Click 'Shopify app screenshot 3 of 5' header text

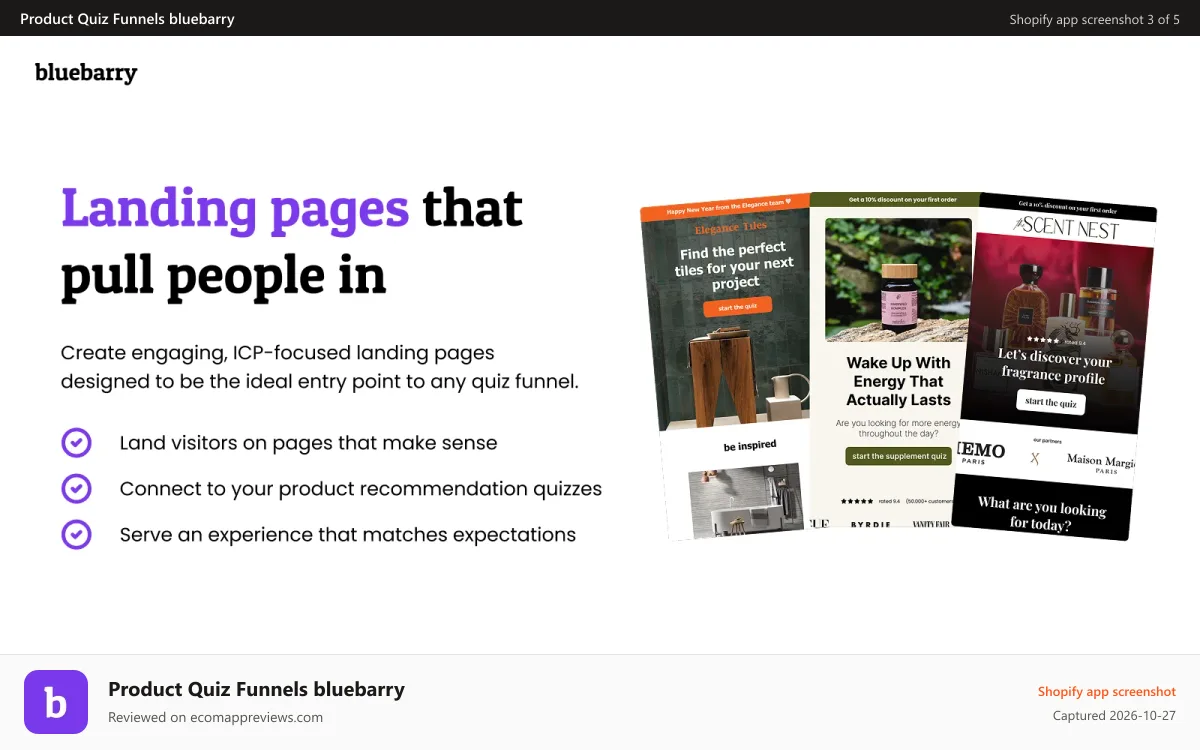click(1094, 19)
